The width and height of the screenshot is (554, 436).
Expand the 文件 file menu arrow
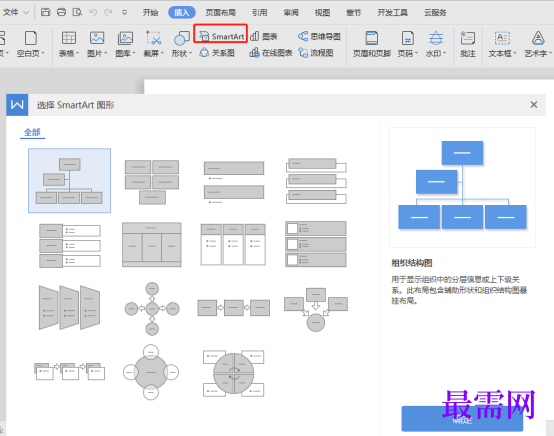tap(26, 13)
